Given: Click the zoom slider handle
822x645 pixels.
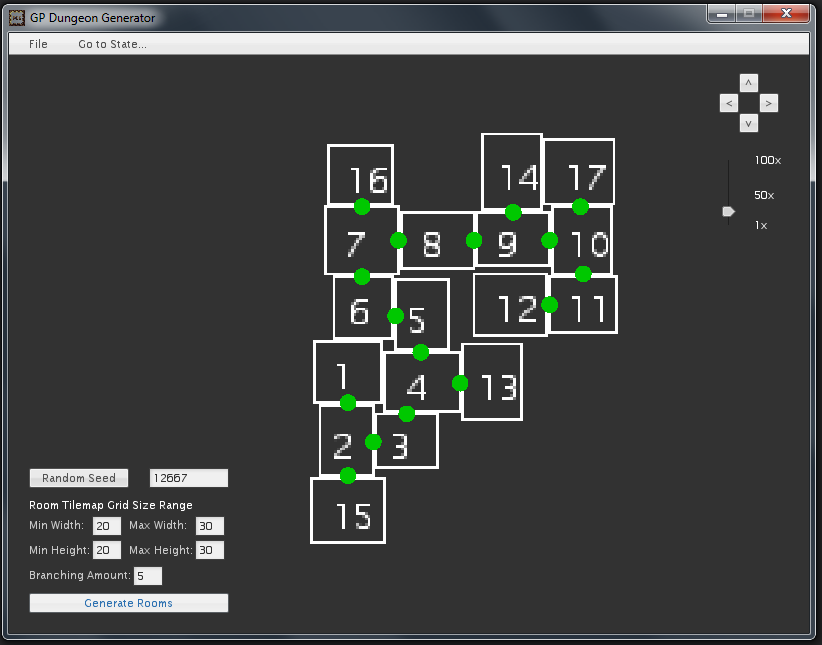Looking at the screenshot, I should click(728, 211).
